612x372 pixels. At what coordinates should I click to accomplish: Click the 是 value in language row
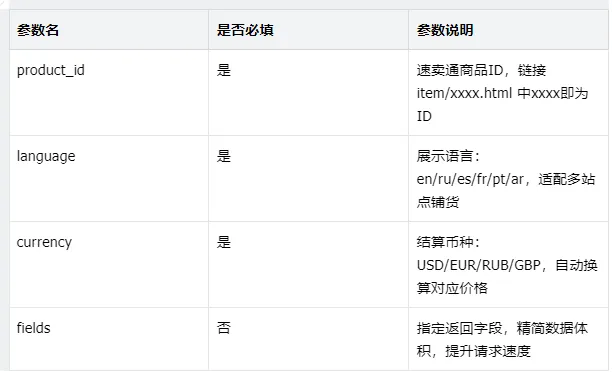(224, 156)
